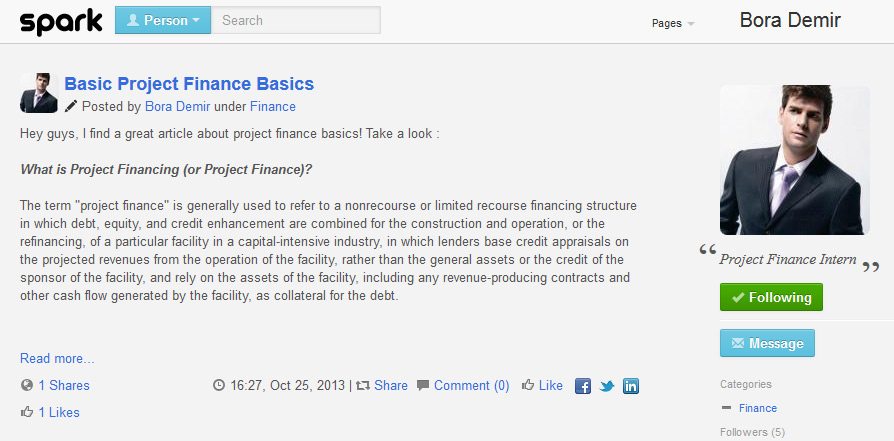
Task: Open the Finance category link under post title
Action: click(x=273, y=107)
